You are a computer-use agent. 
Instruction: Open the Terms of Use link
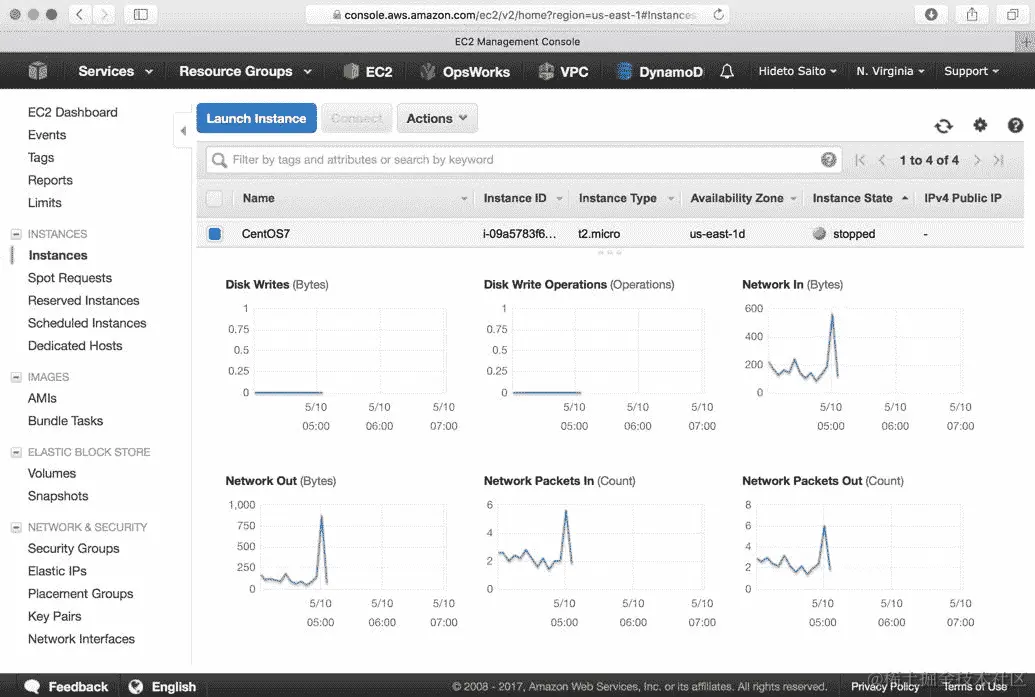(976, 686)
